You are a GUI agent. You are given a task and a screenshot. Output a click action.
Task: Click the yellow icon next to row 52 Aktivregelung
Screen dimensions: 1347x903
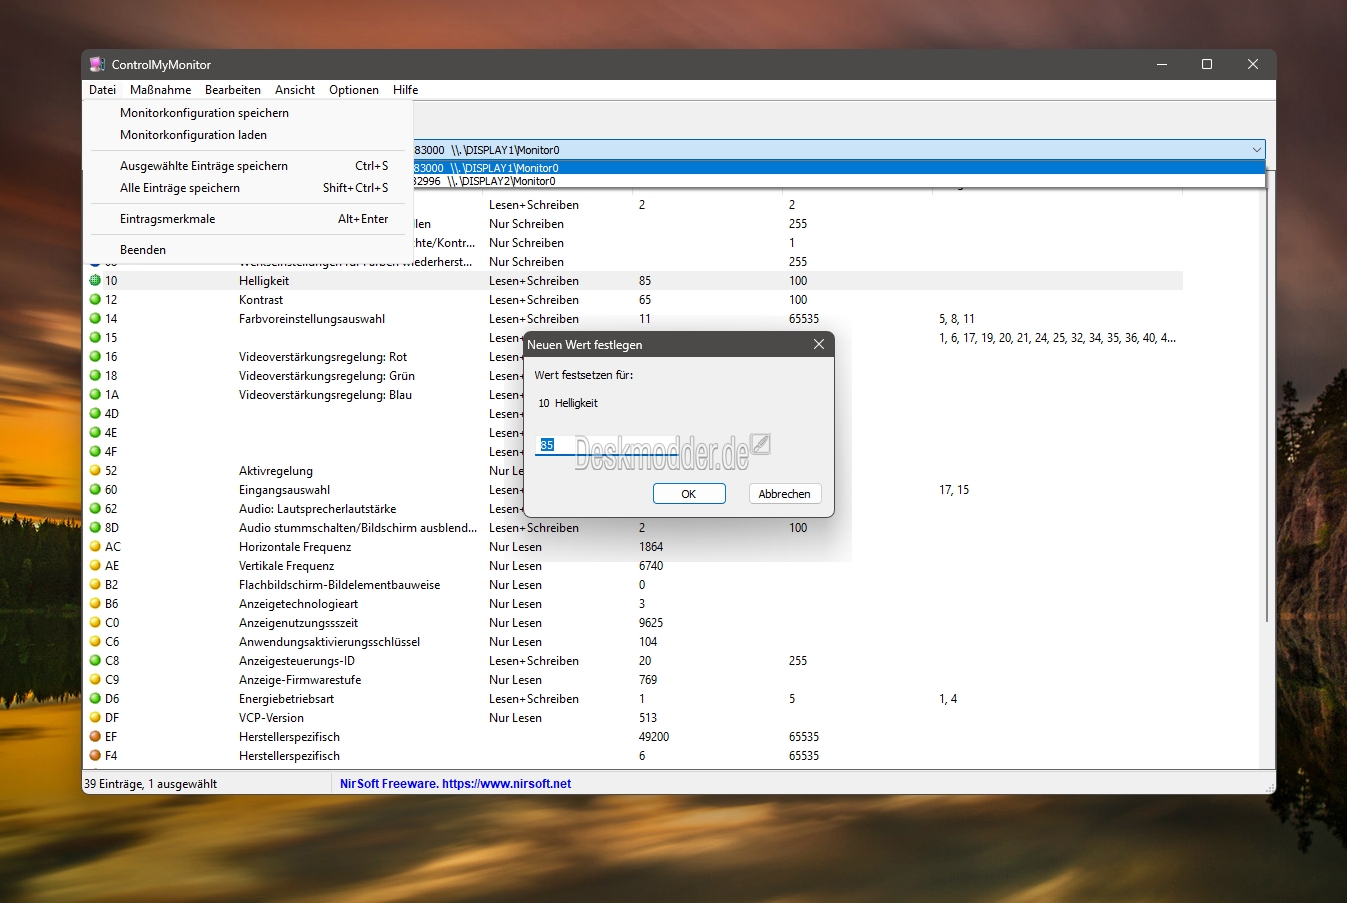tap(96, 471)
